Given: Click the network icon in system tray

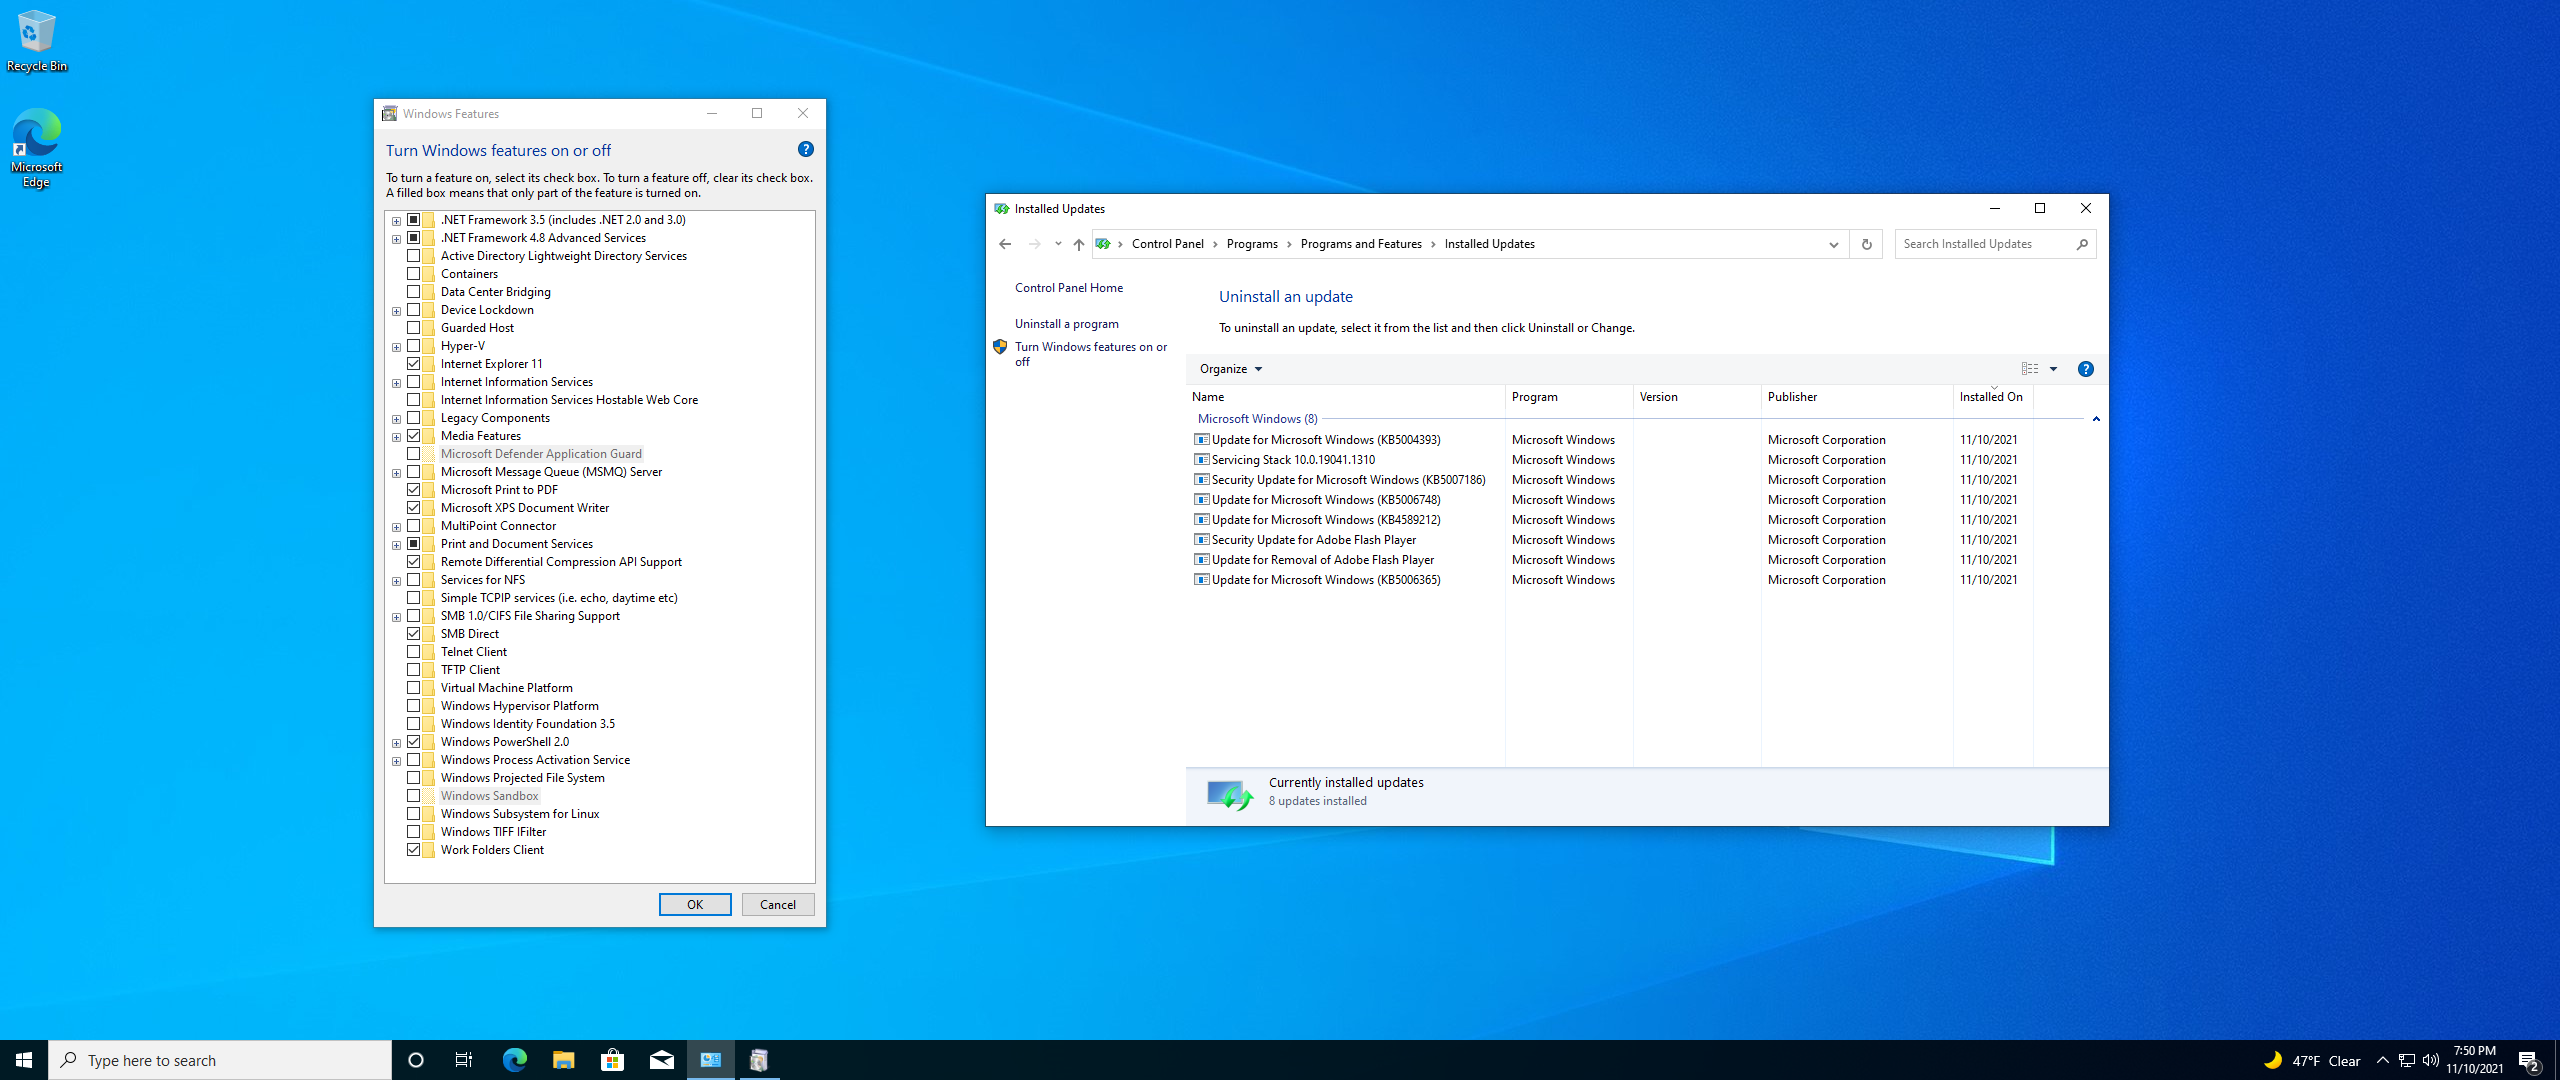Looking at the screenshot, I should point(2407,1060).
